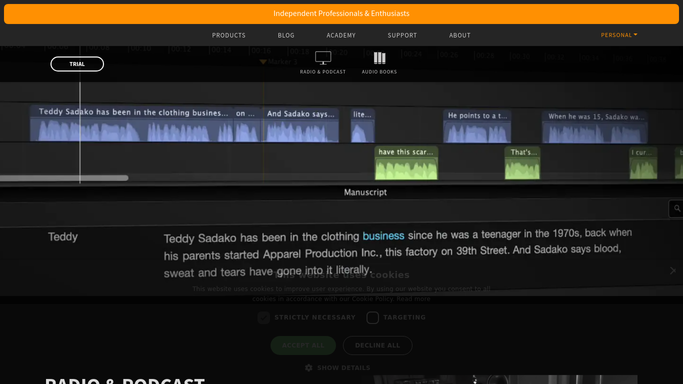Select the 'Teddy Sadako has been' audio clip
The height and width of the screenshot is (384, 683).
pyautogui.click(x=132, y=124)
